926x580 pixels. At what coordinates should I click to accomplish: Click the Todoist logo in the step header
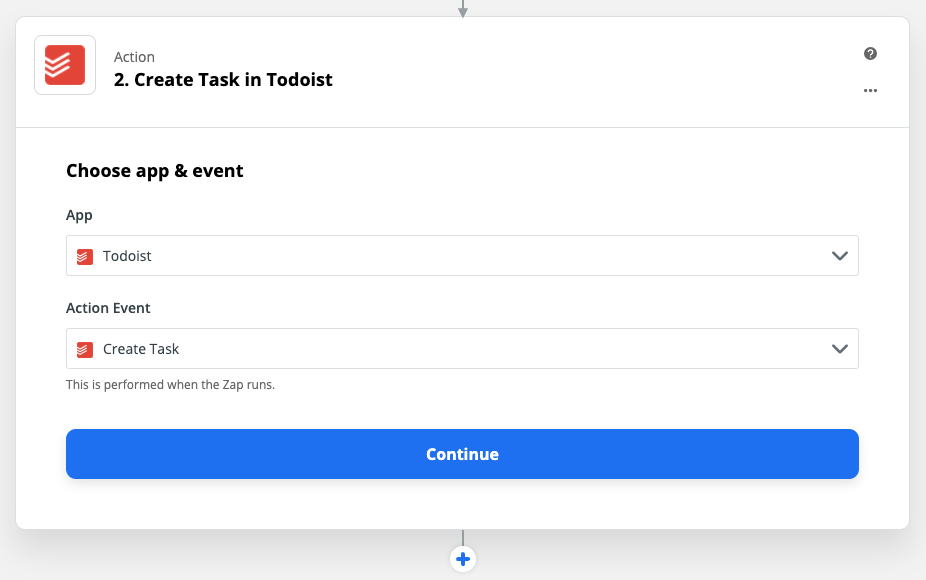64,64
